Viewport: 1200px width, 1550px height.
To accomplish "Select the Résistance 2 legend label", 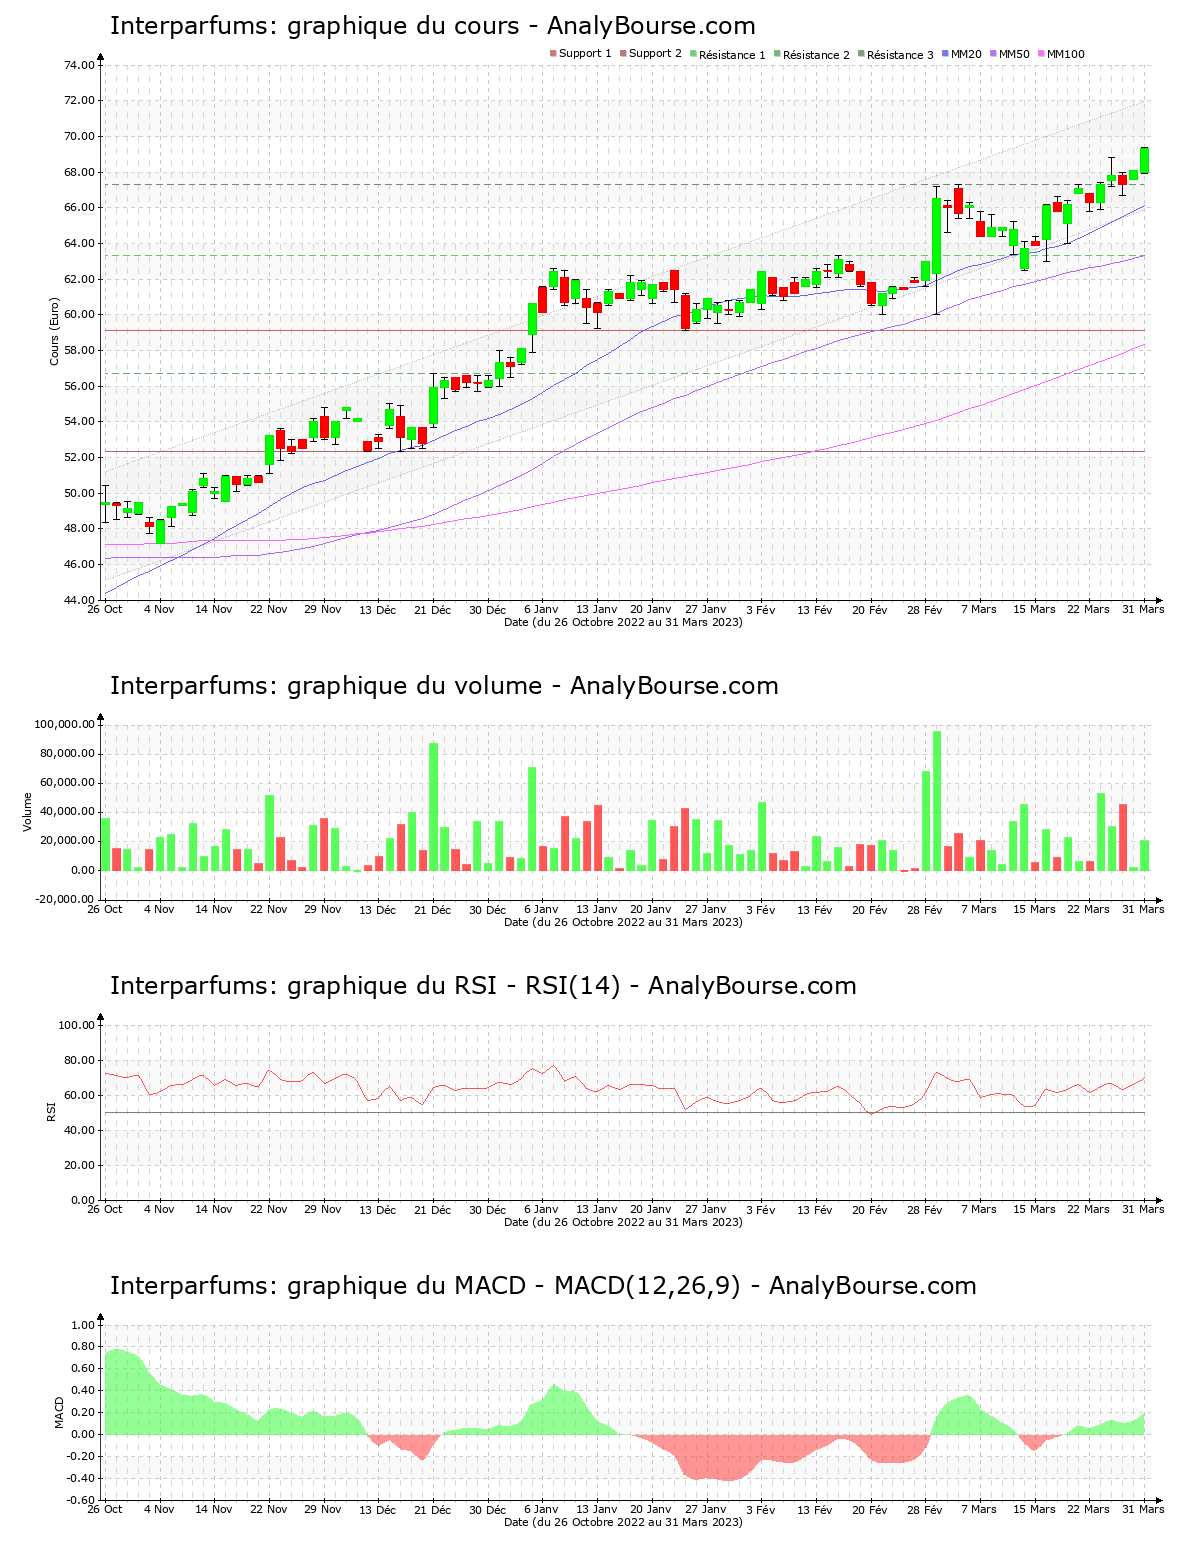I will point(816,54).
